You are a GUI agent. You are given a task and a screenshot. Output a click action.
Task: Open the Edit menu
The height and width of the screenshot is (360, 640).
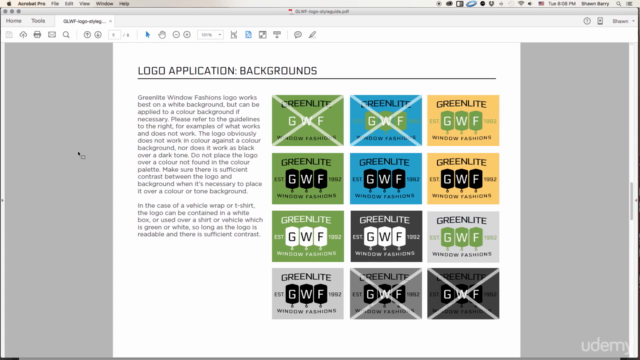(69, 4)
